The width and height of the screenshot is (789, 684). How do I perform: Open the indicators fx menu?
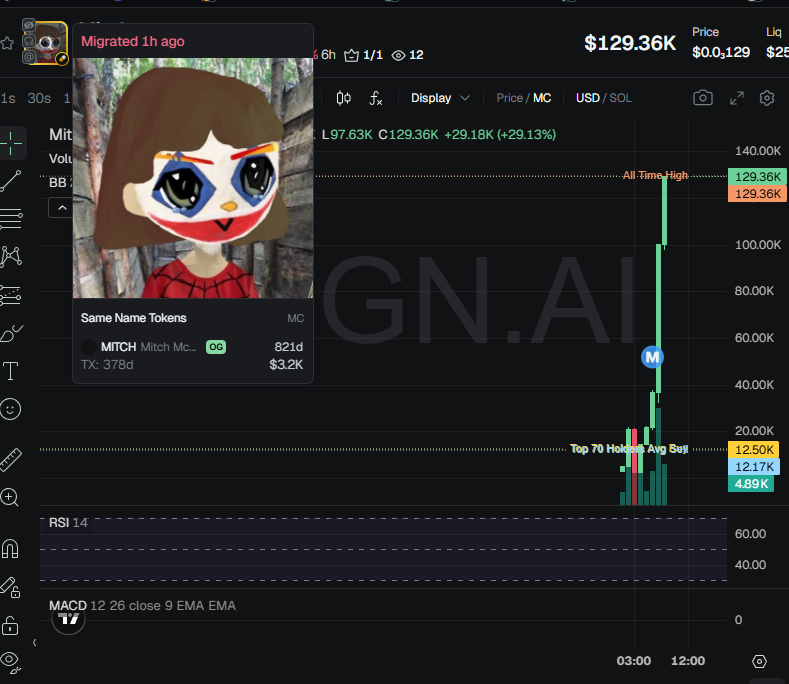click(376, 98)
